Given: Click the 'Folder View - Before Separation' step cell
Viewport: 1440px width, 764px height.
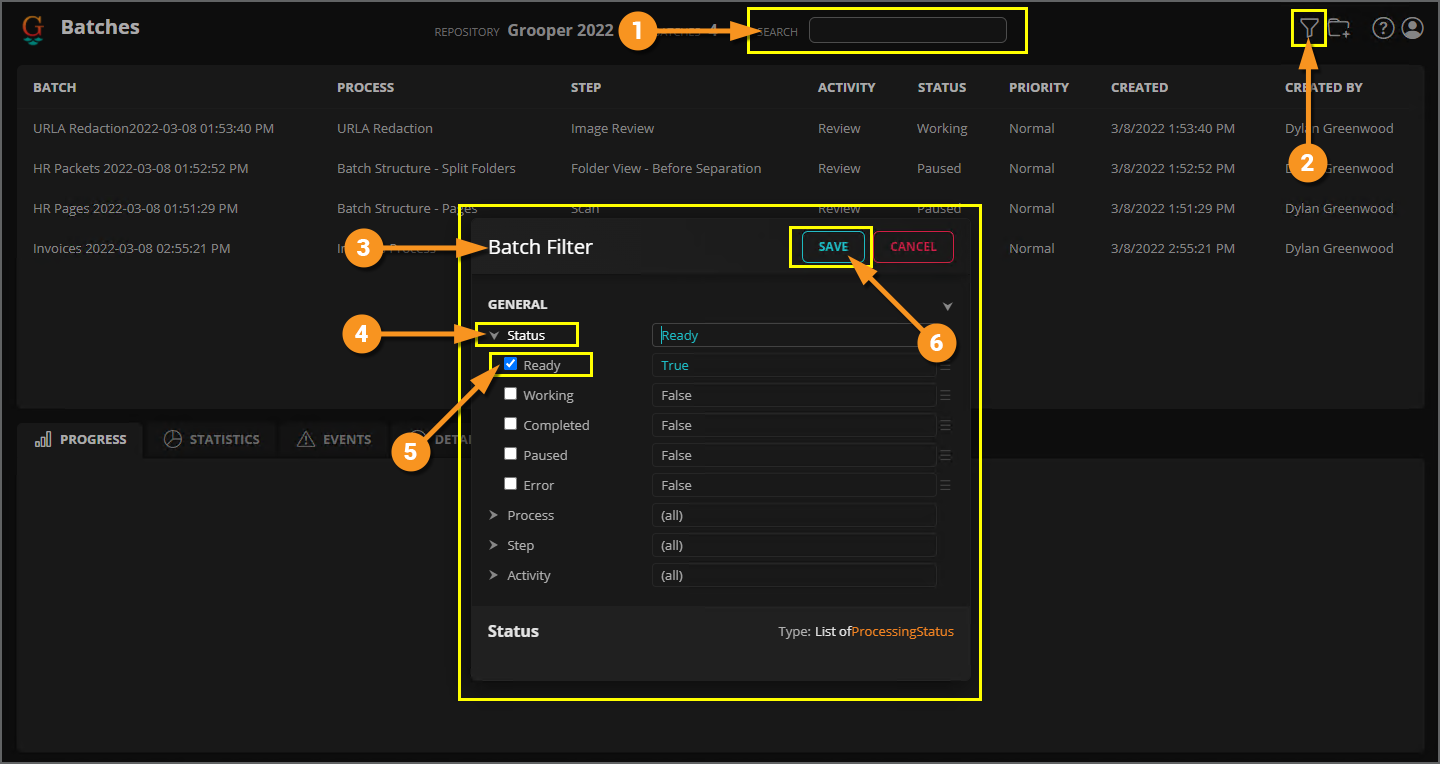Looking at the screenshot, I should point(666,168).
